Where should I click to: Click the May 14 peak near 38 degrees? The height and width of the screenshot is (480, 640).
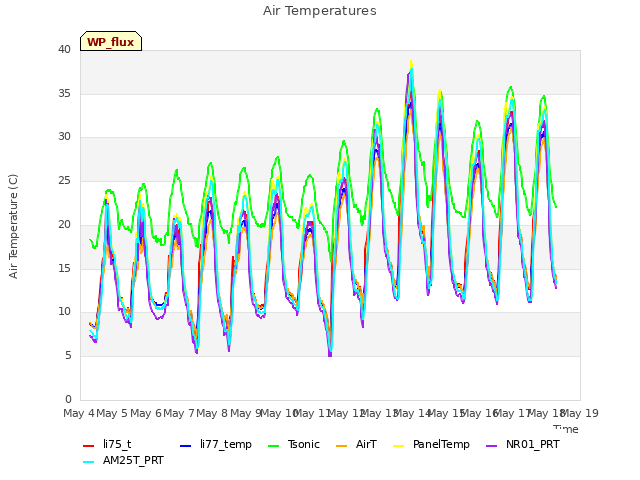pos(411,62)
